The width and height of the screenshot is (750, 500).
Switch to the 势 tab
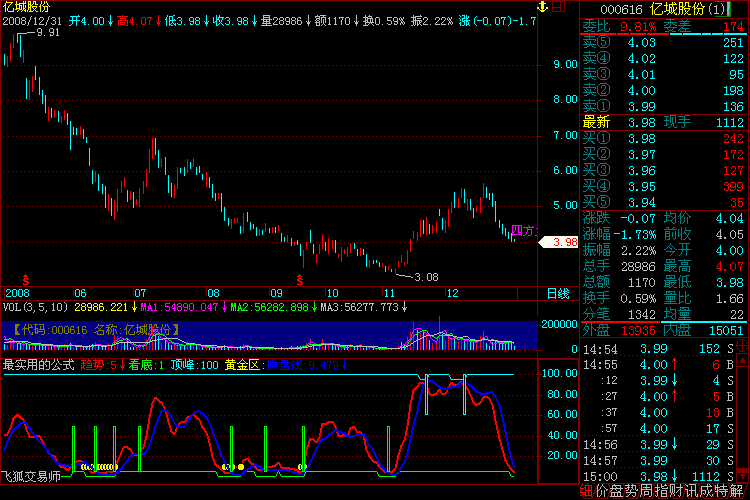pos(631,491)
